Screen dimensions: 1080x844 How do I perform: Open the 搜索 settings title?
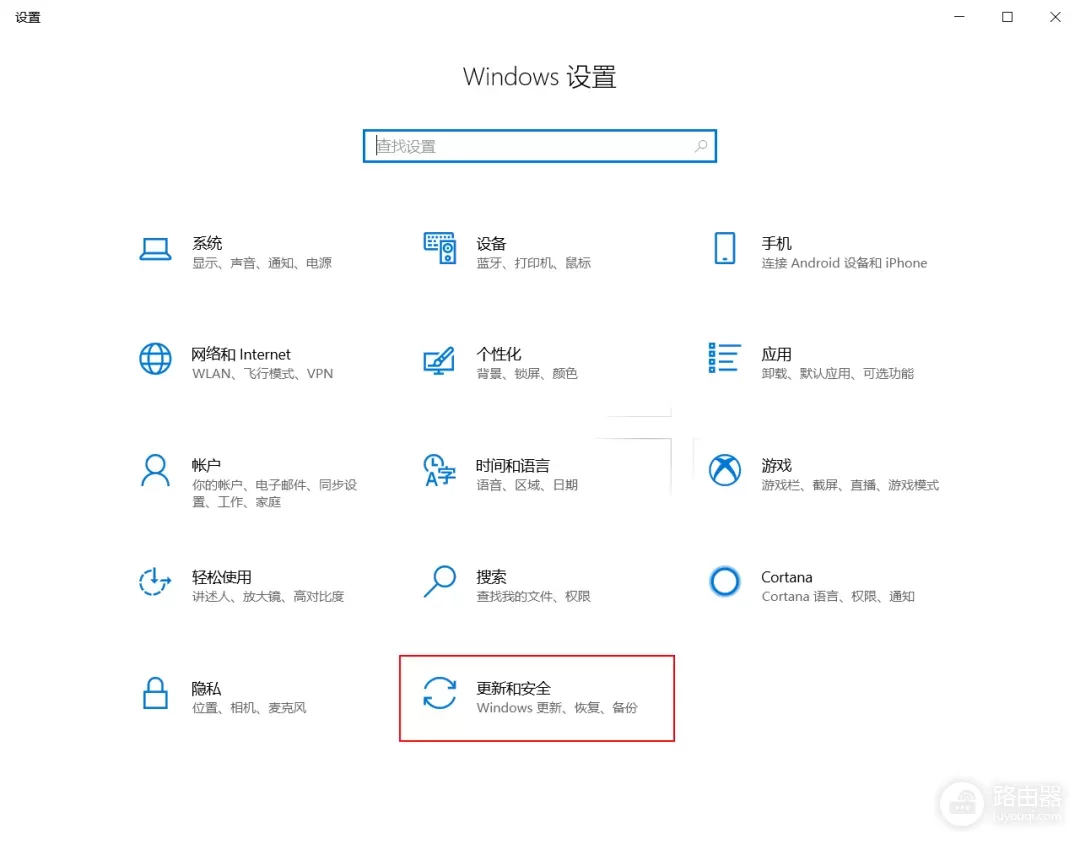click(491, 577)
